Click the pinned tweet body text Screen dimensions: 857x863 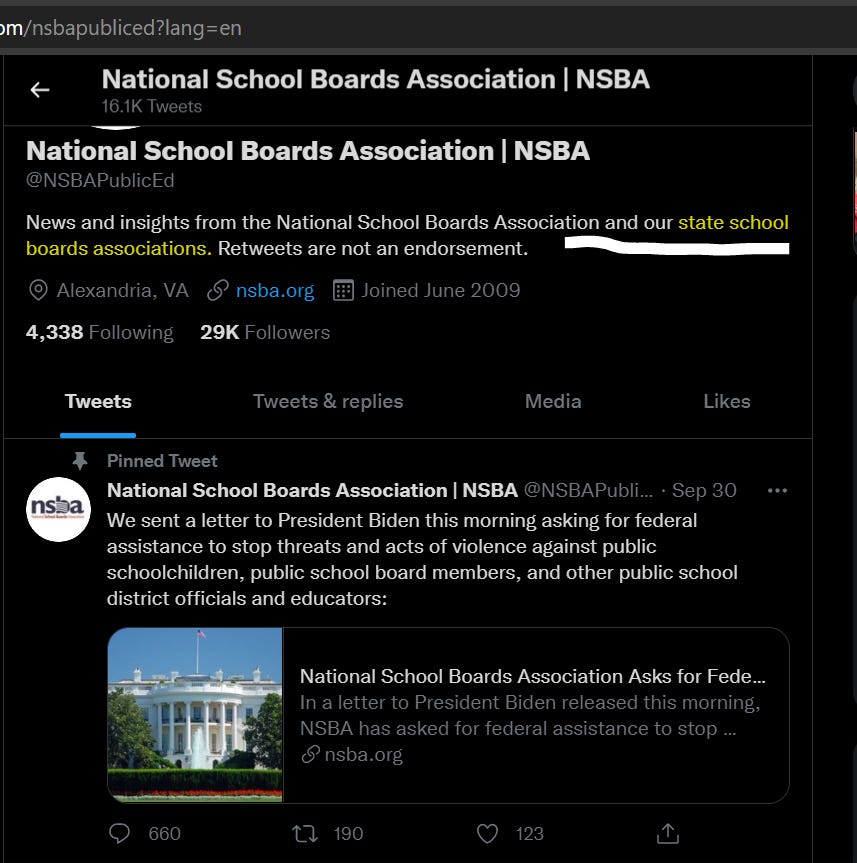422,559
